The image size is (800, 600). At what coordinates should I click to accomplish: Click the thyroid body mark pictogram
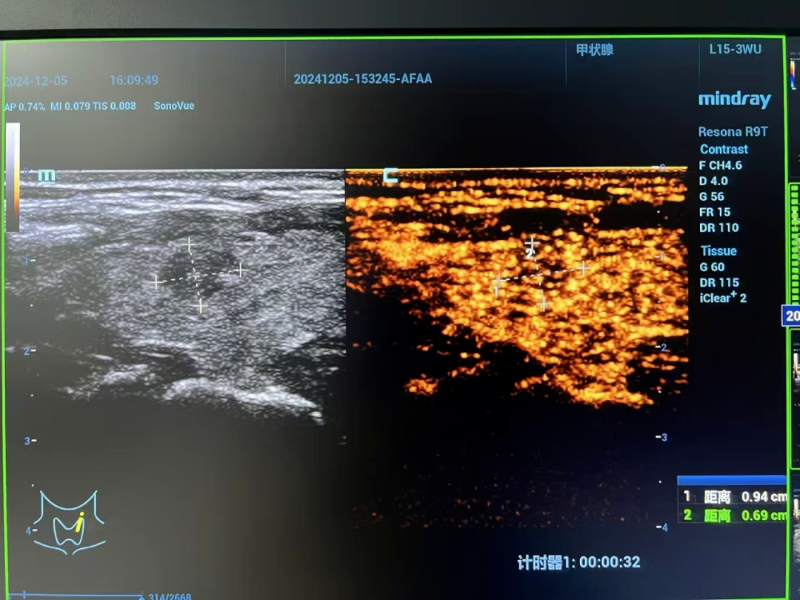[67, 522]
